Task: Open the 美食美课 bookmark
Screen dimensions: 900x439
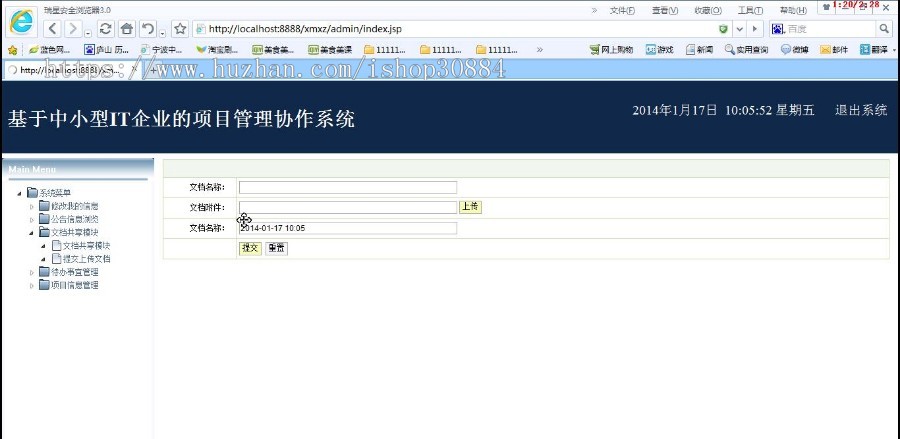Action: (x=330, y=50)
